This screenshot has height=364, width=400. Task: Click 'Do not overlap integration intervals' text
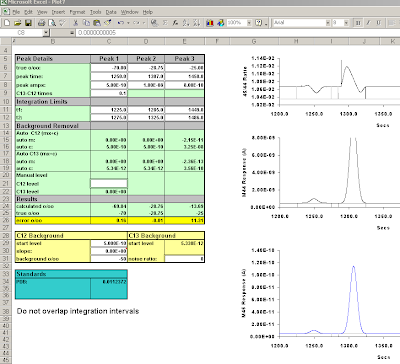[x=78, y=311]
